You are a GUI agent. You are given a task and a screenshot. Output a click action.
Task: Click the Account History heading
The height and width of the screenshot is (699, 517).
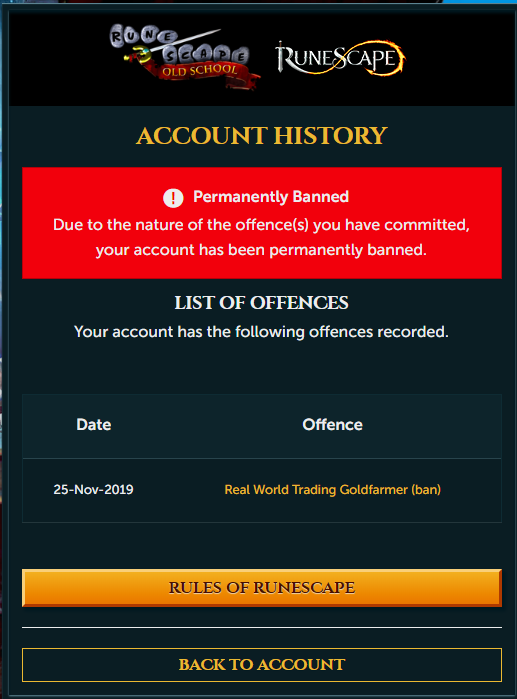262,136
